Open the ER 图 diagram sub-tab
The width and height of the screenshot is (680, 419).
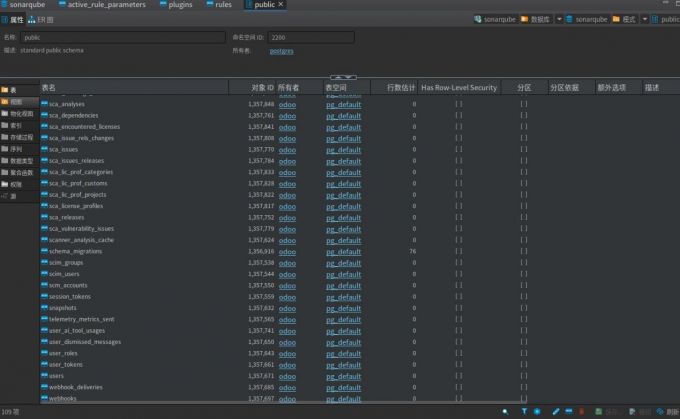40,20
